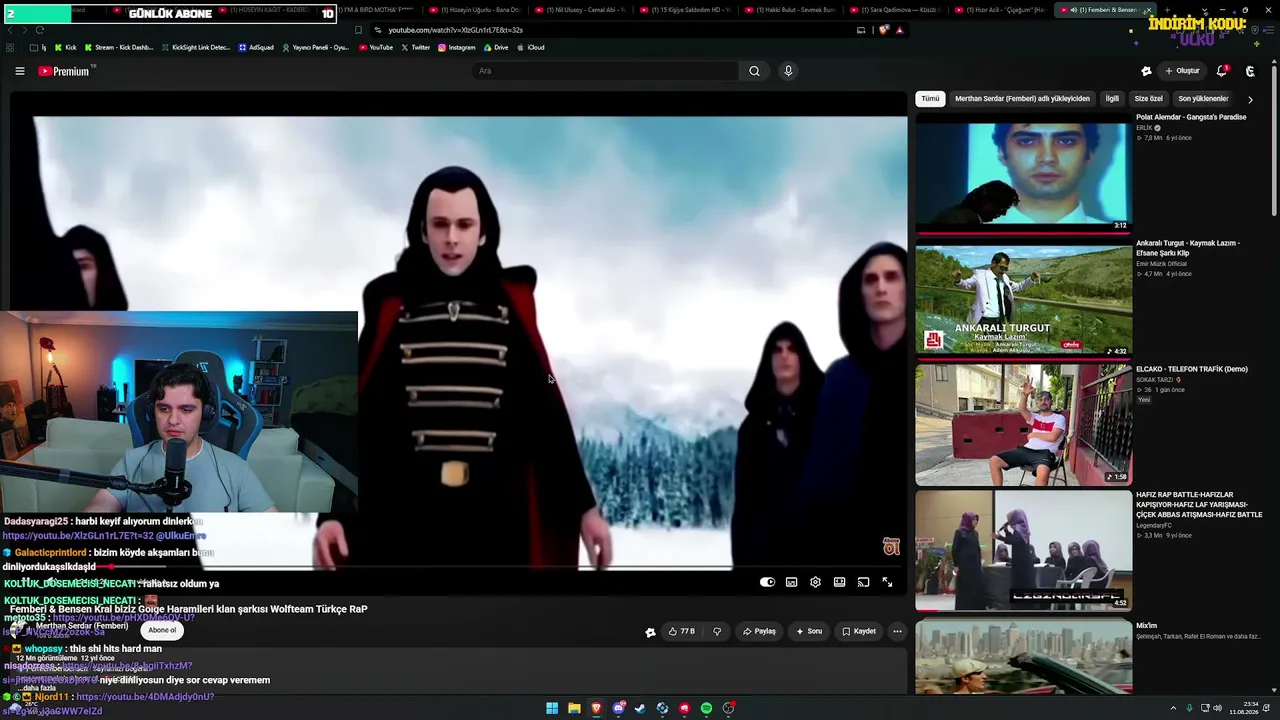
Task: Open the Instagram bookmark
Action: pos(457,47)
